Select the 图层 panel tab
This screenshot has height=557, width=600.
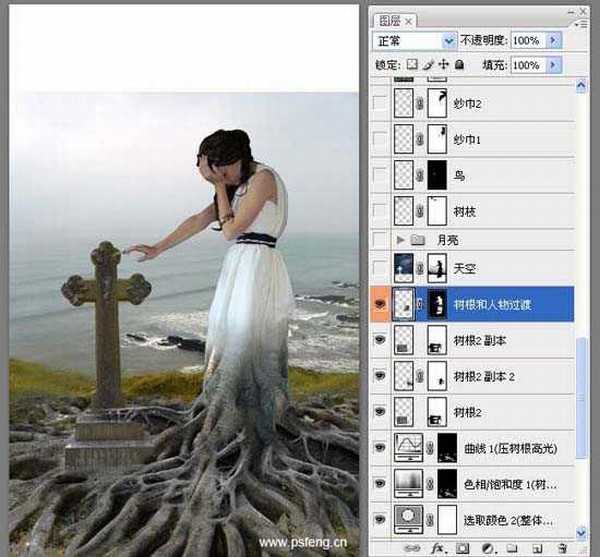(389, 19)
